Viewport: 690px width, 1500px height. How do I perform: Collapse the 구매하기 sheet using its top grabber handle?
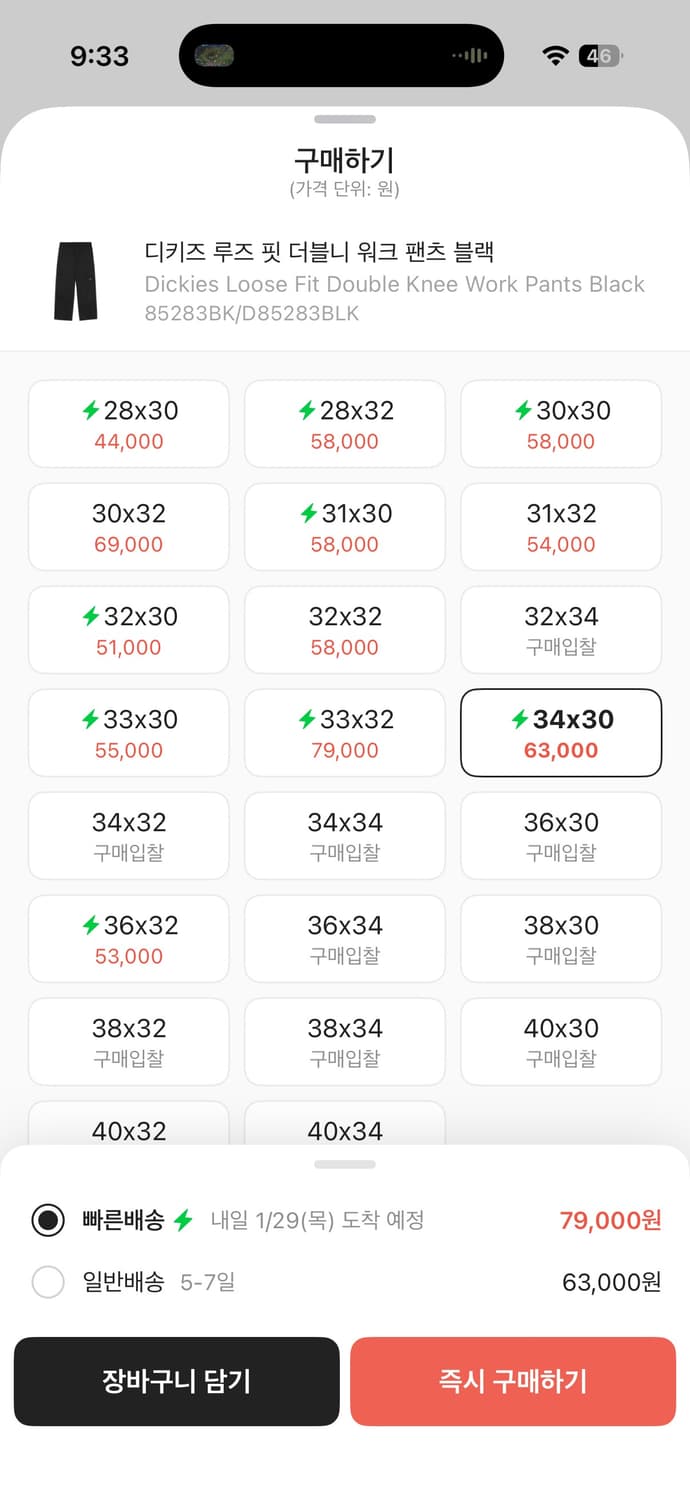[345, 119]
